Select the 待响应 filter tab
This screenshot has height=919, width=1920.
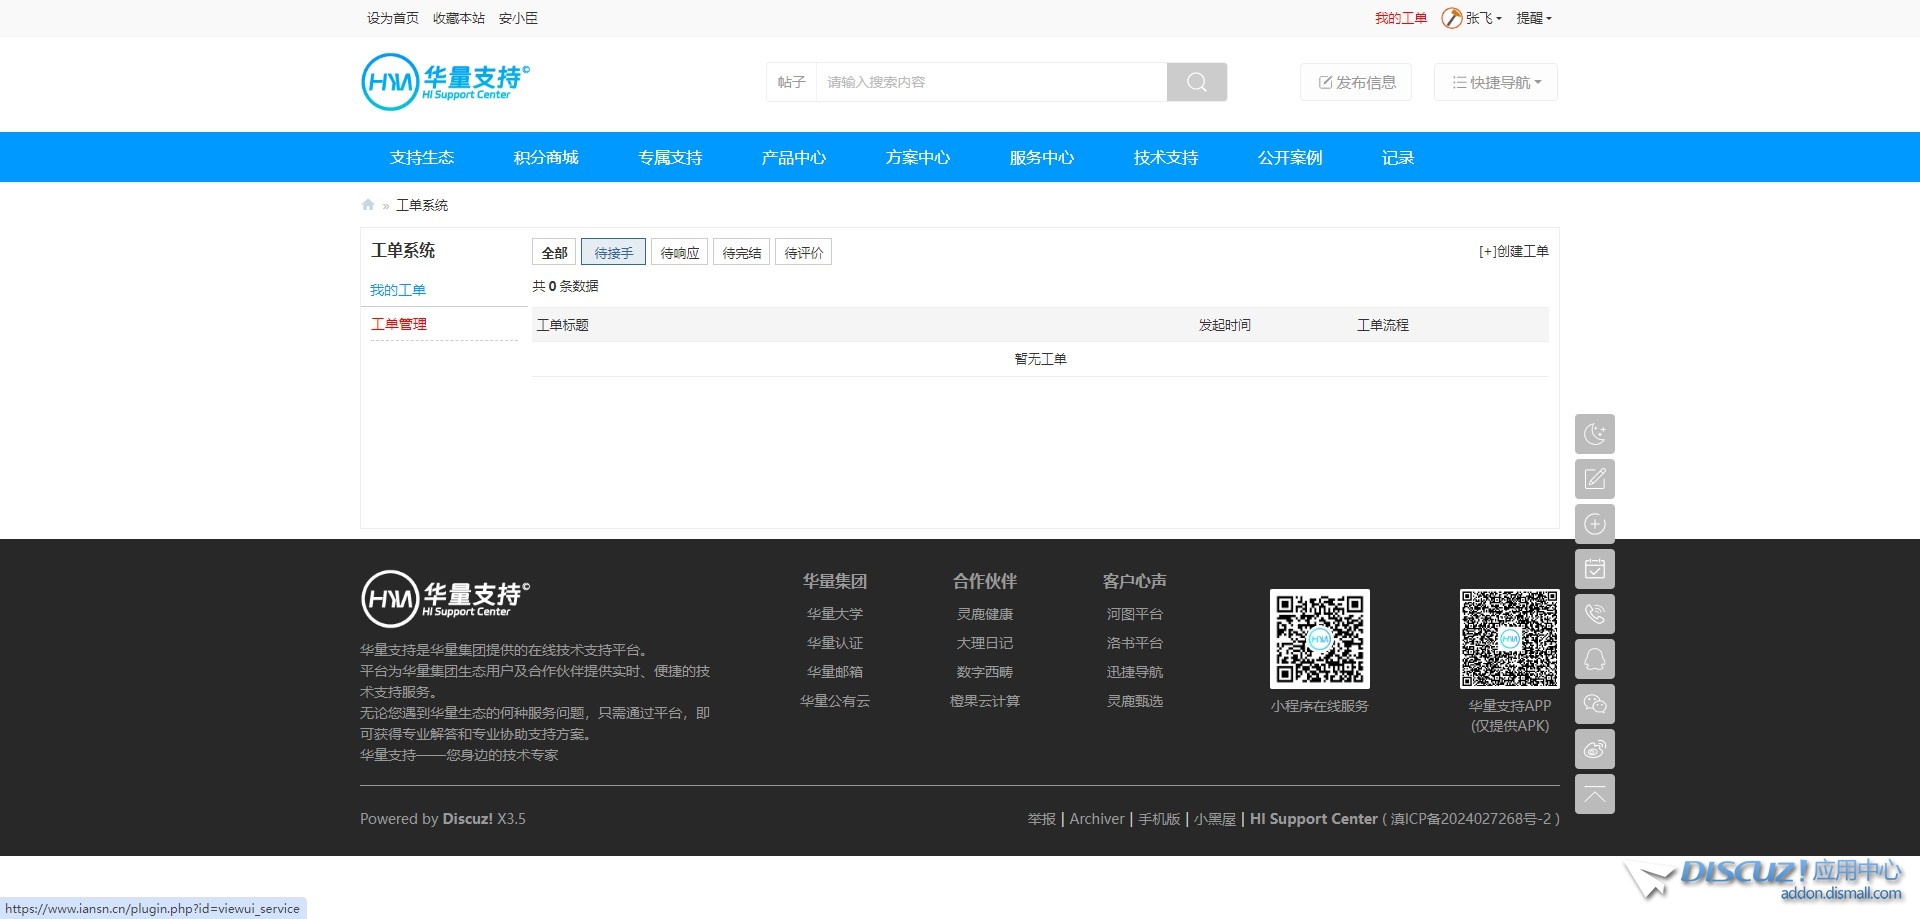point(680,253)
